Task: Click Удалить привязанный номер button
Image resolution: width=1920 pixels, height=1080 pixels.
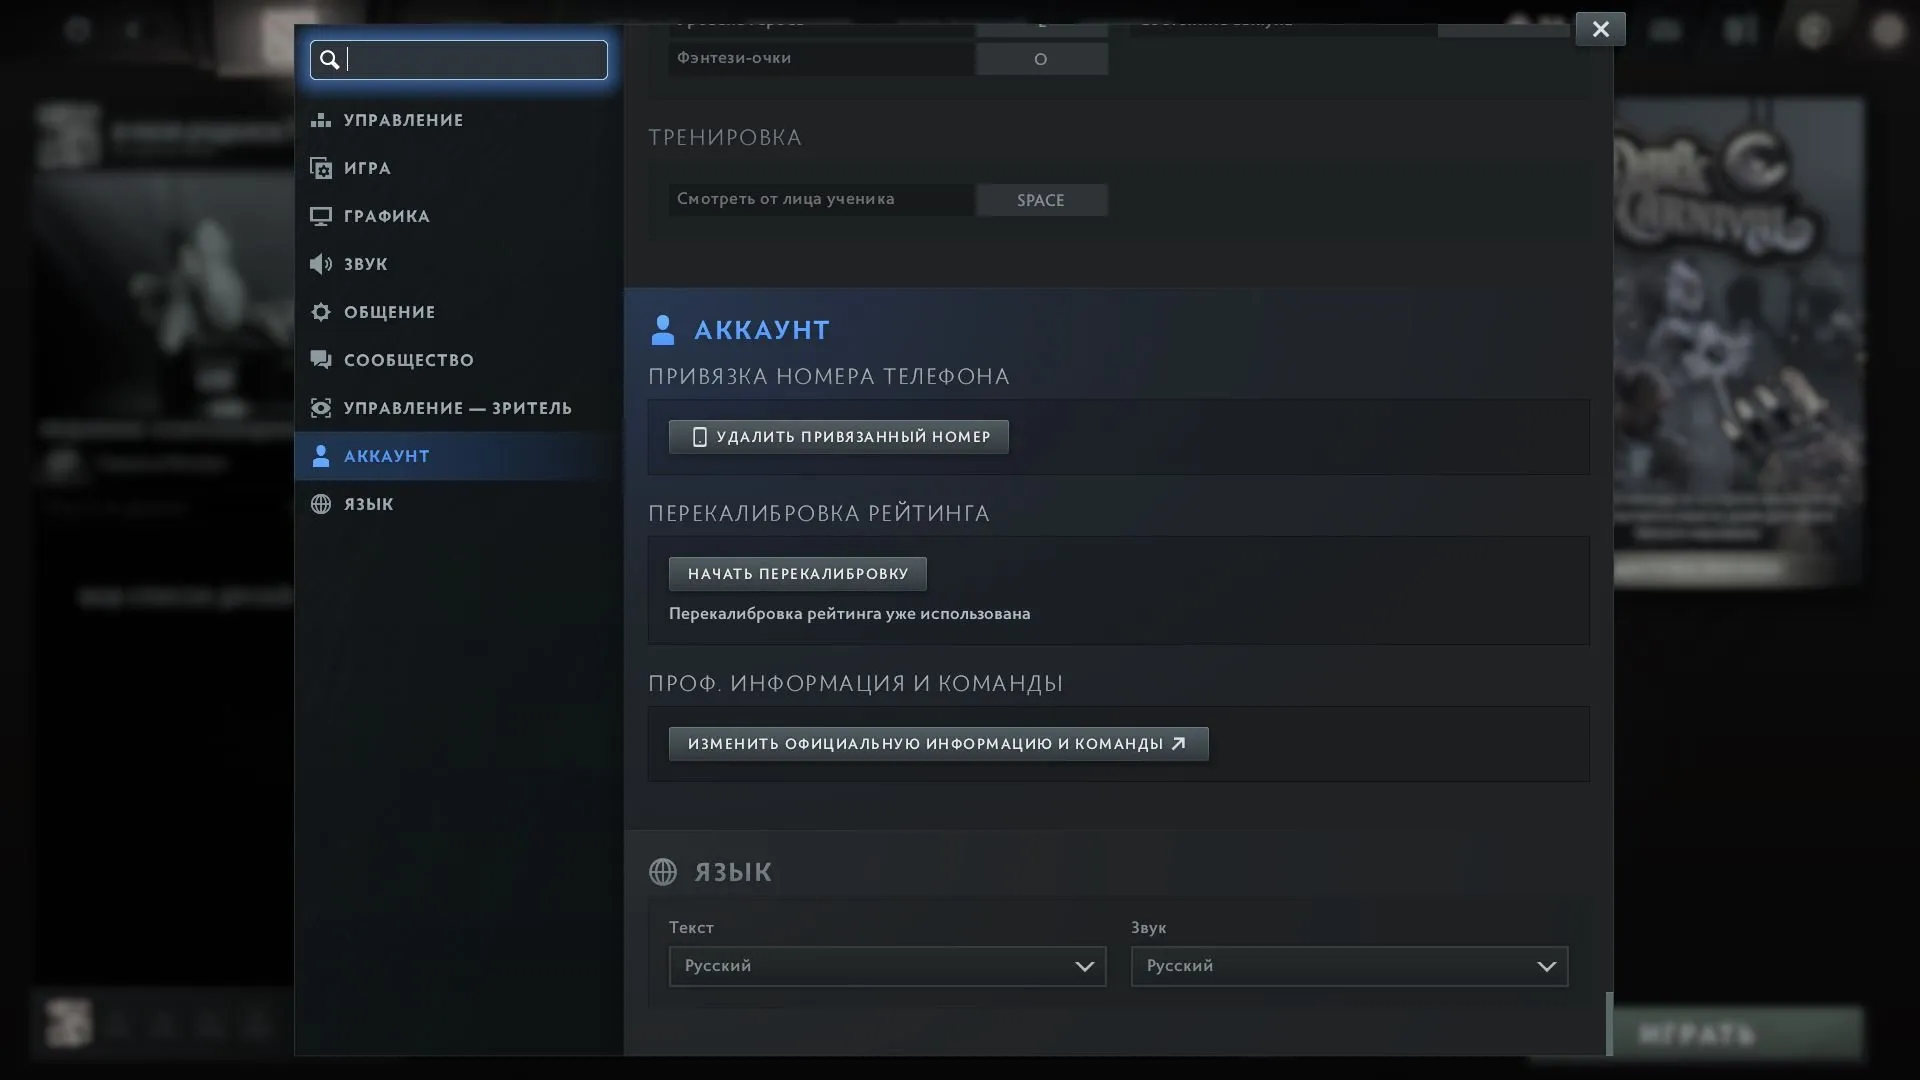Action: point(839,437)
